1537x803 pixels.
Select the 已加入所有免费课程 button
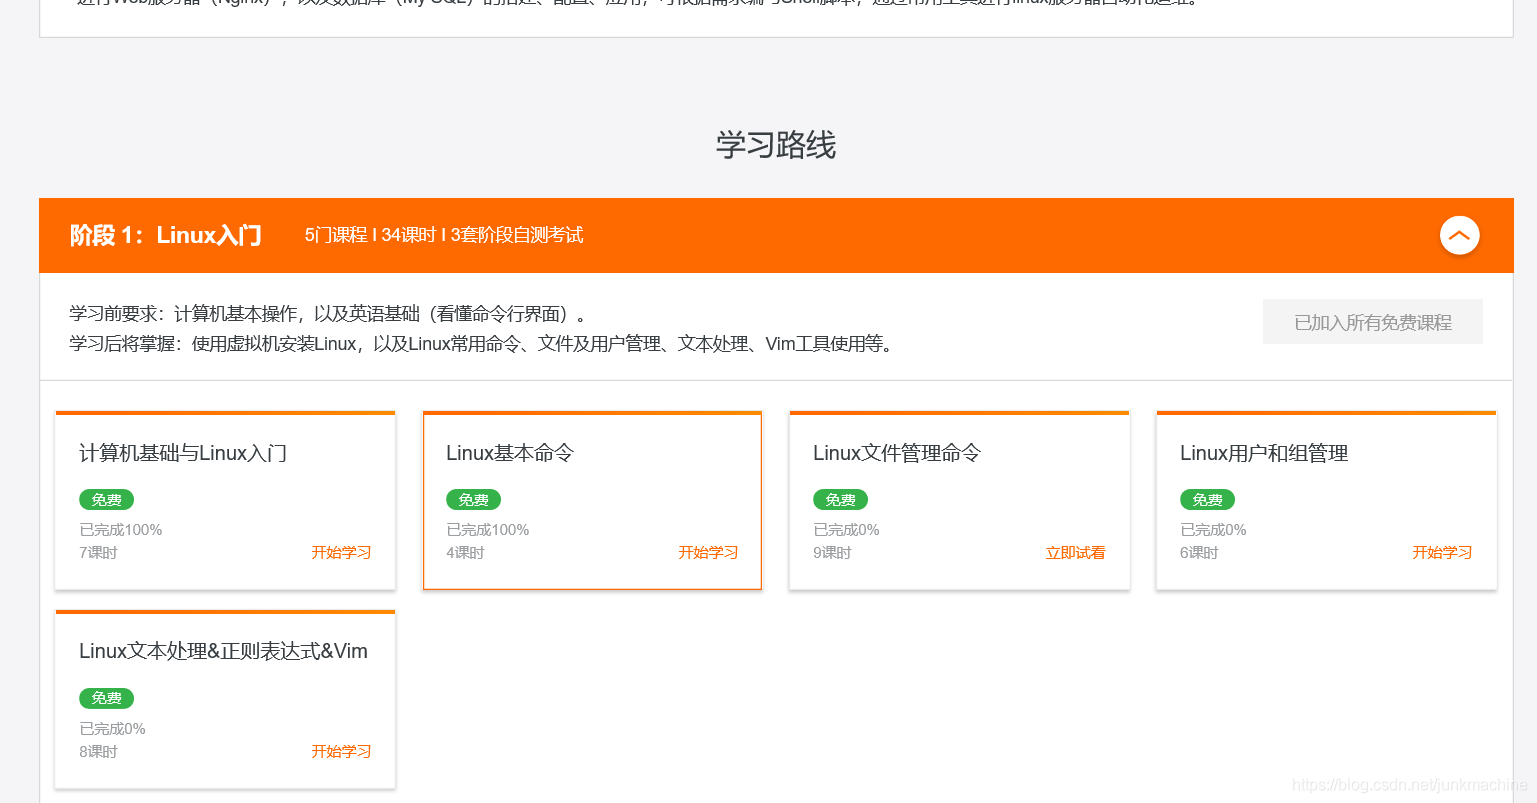click(1372, 321)
